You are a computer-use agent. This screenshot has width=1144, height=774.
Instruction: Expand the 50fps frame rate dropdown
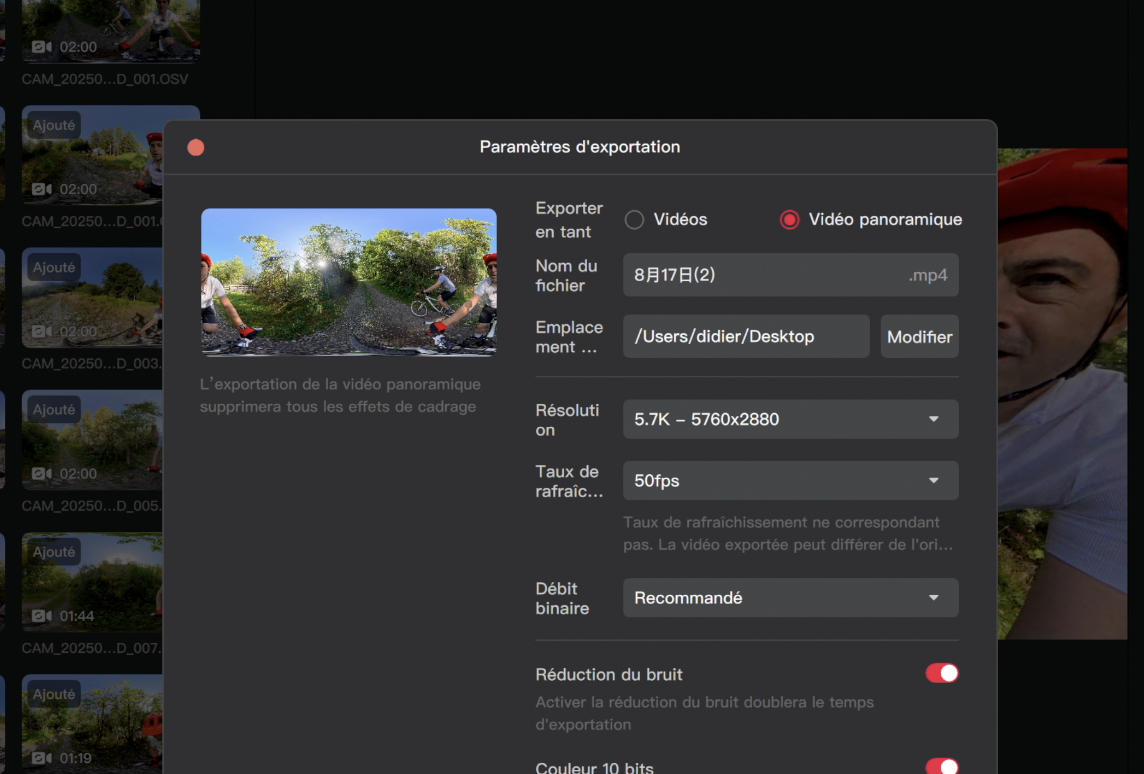pos(790,481)
